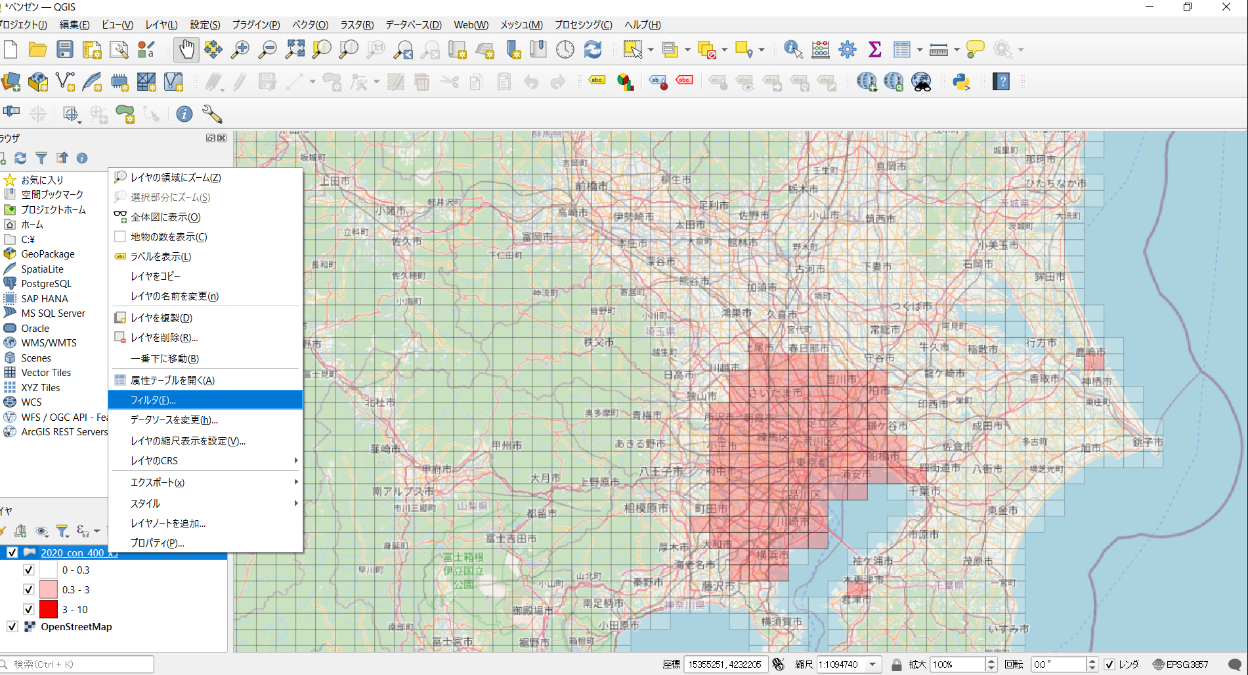Select the Measure ruler tool
Viewport: 1248px width, 675px height.
pyautogui.click(x=938, y=49)
